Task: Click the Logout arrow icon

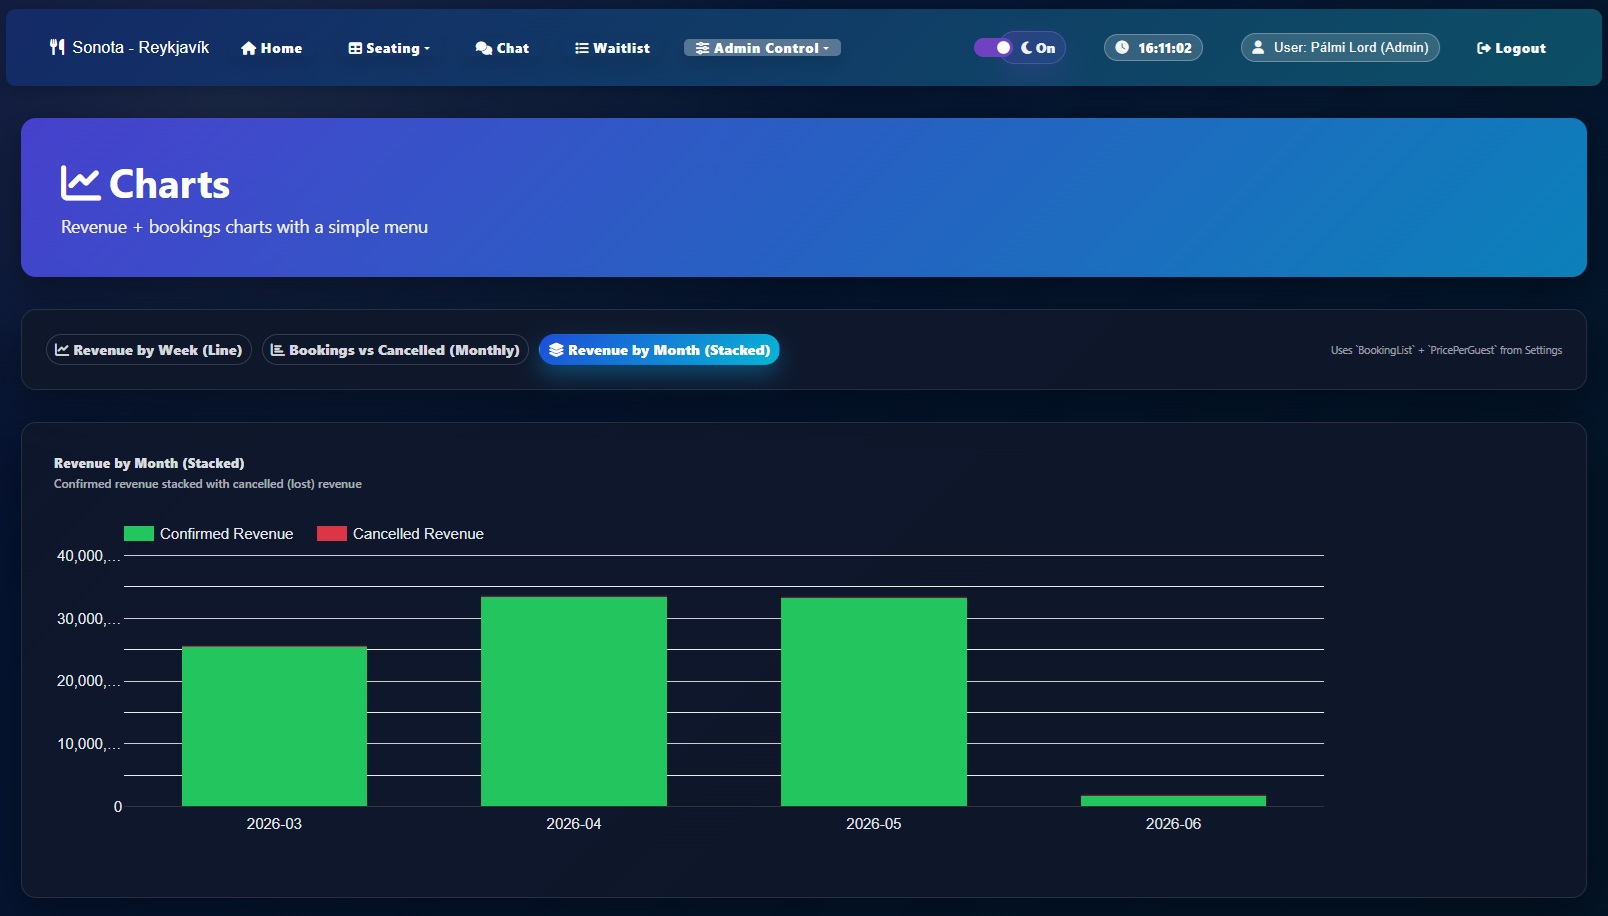Action: point(1484,48)
